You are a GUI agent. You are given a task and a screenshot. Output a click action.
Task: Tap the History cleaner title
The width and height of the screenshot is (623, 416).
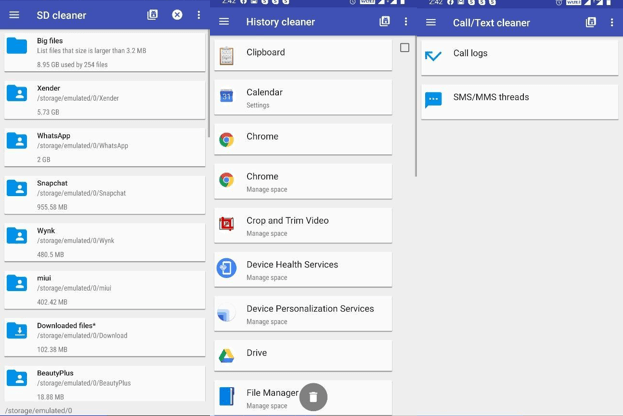tap(281, 22)
